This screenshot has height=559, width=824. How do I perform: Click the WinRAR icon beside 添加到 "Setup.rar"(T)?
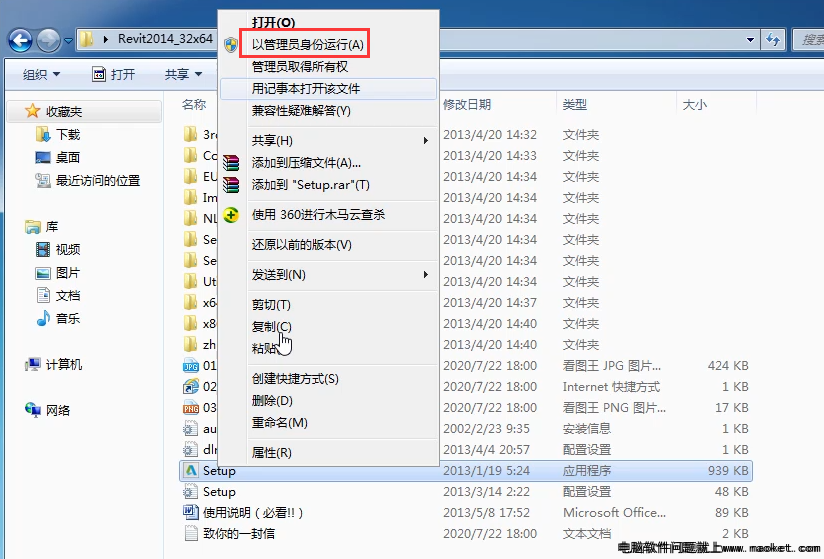[x=231, y=185]
